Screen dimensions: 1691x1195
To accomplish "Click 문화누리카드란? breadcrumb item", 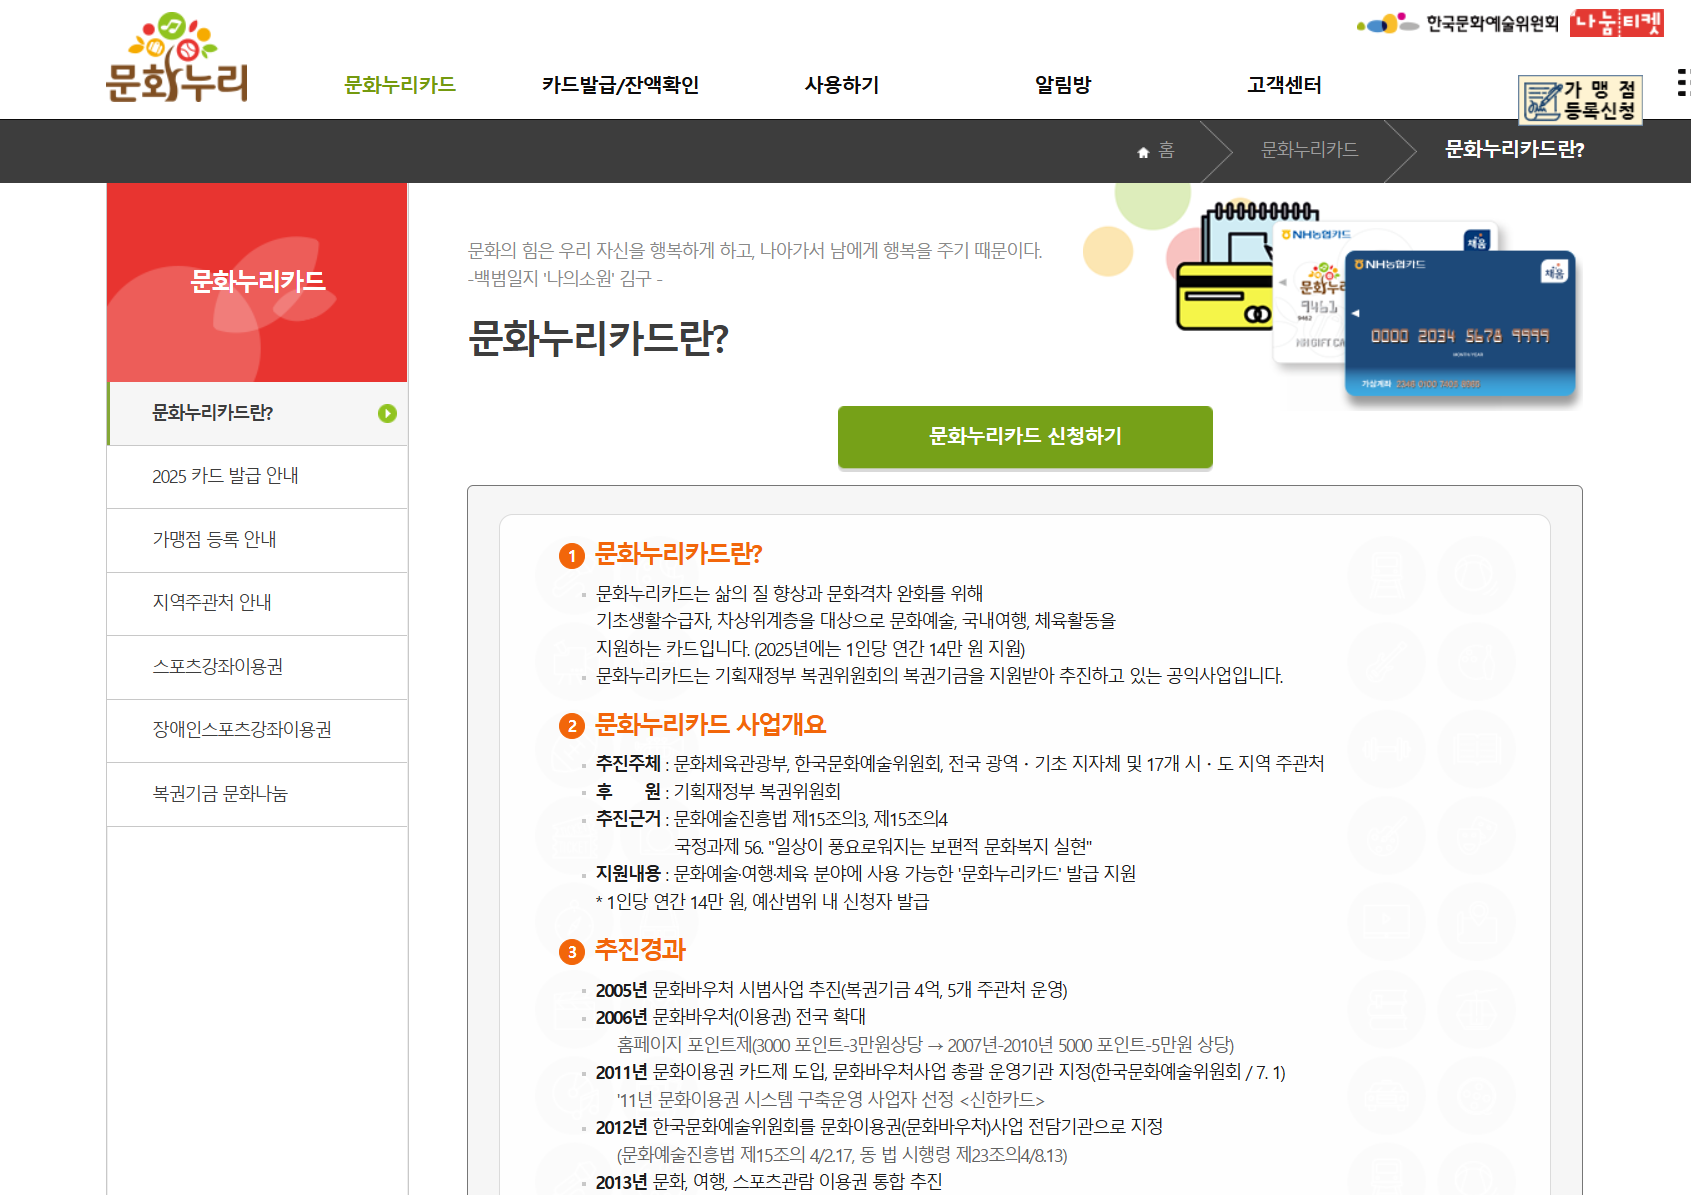I will (1514, 150).
